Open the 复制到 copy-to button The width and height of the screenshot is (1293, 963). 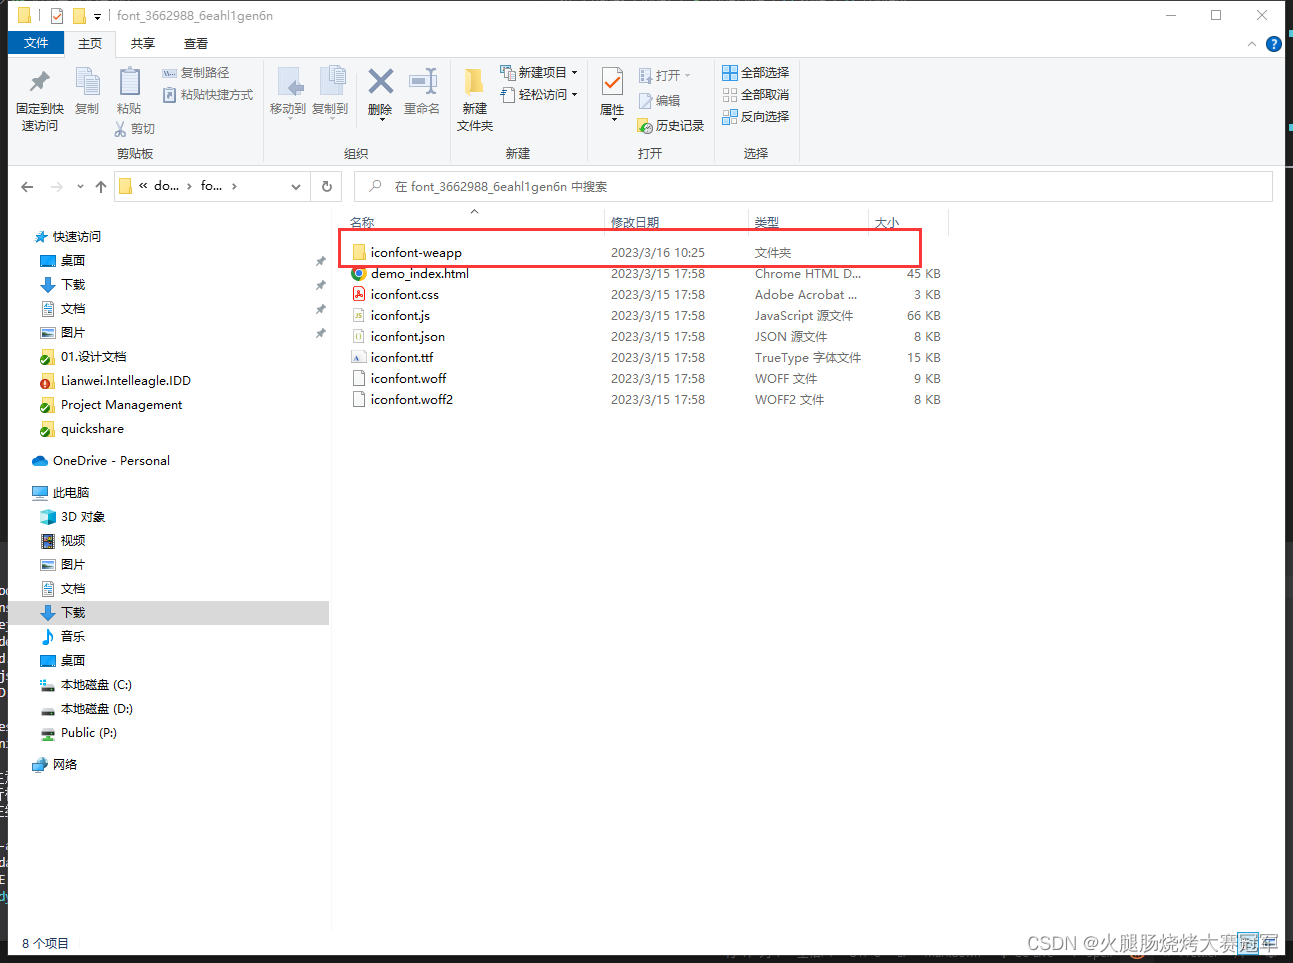(x=330, y=93)
